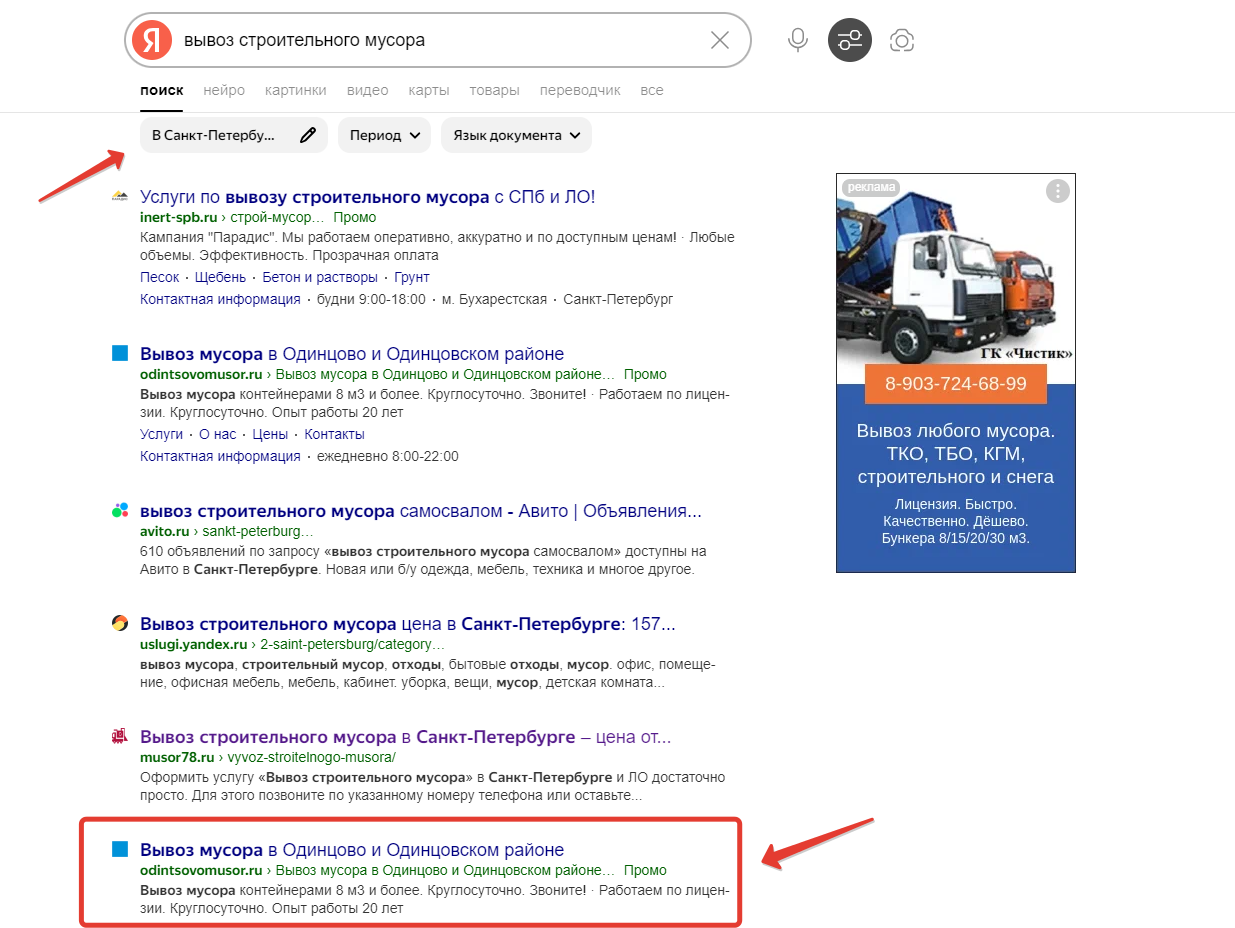Expand the Период dropdown
The height and width of the screenshot is (928, 1235).
point(385,135)
